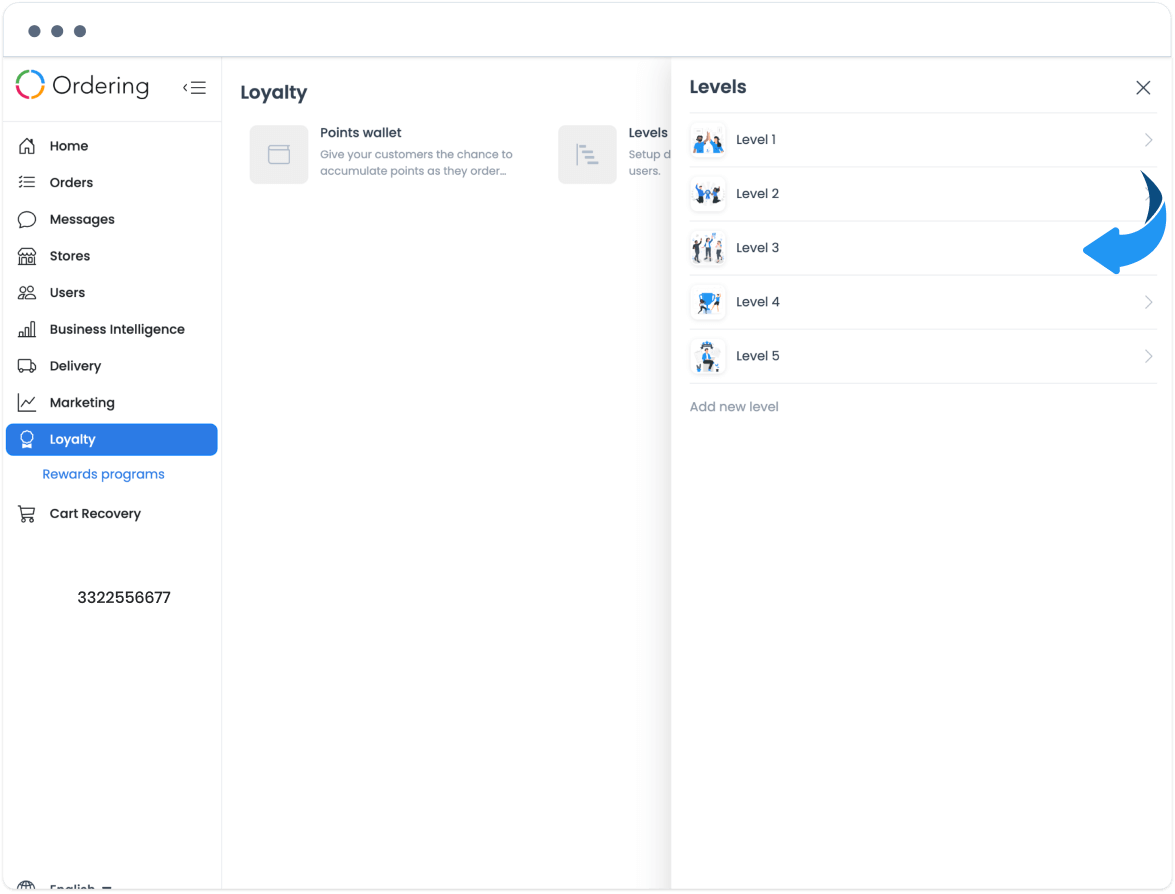This screenshot has height=894, width=1175.
Task: Click the Home house icon
Action: tap(27, 146)
